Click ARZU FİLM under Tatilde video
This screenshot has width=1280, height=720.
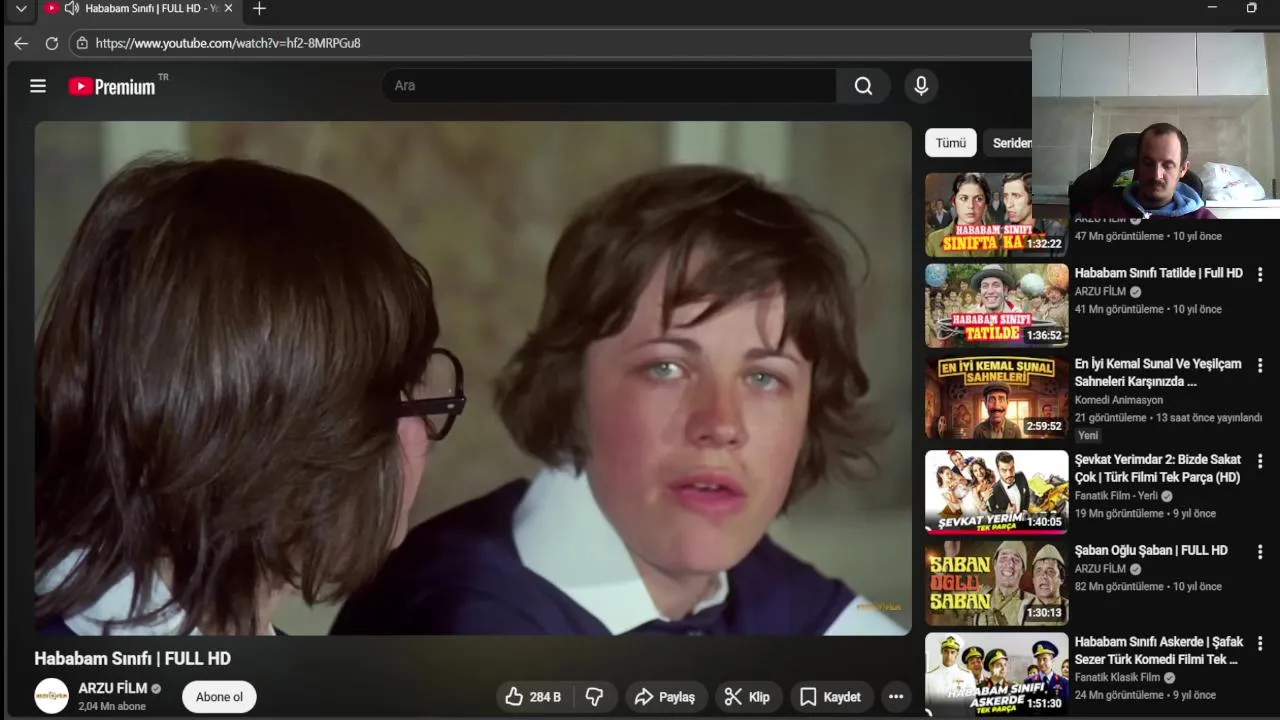click(1100, 291)
